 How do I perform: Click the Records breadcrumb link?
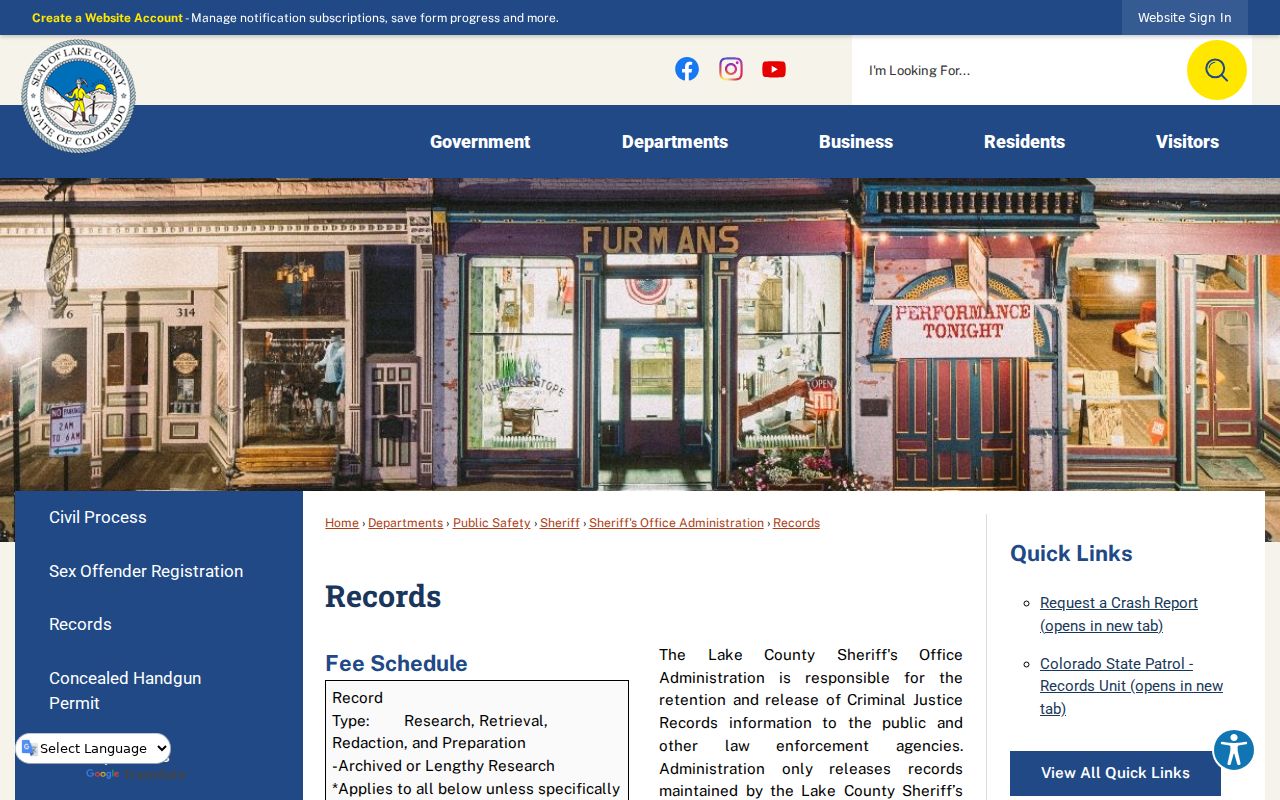pos(796,523)
